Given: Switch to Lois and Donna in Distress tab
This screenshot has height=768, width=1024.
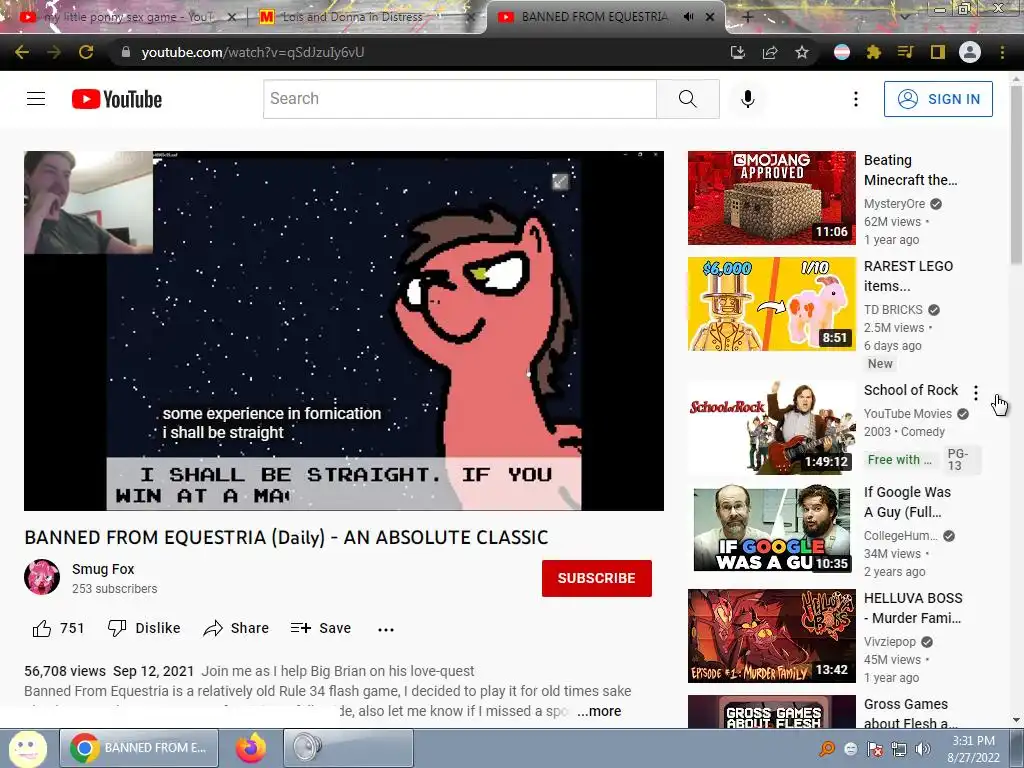Looking at the screenshot, I should (352, 17).
